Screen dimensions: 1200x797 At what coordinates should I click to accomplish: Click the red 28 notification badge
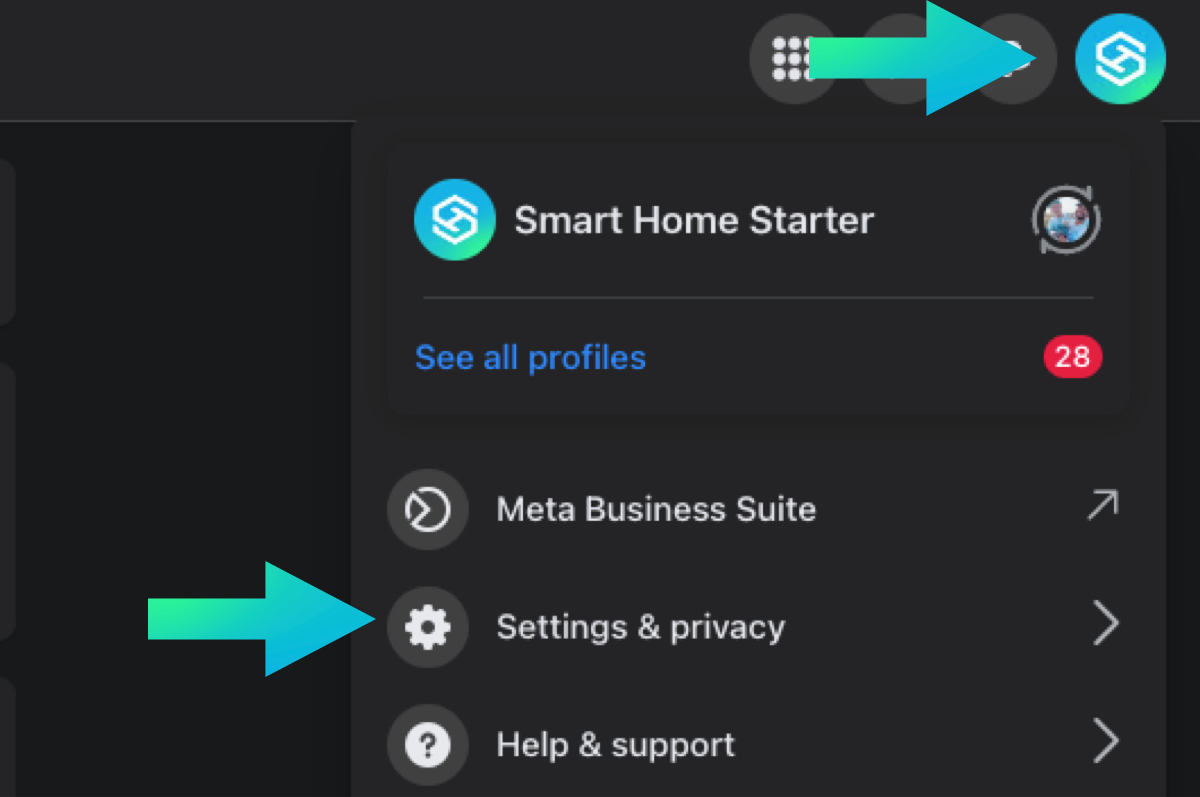click(1072, 357)
